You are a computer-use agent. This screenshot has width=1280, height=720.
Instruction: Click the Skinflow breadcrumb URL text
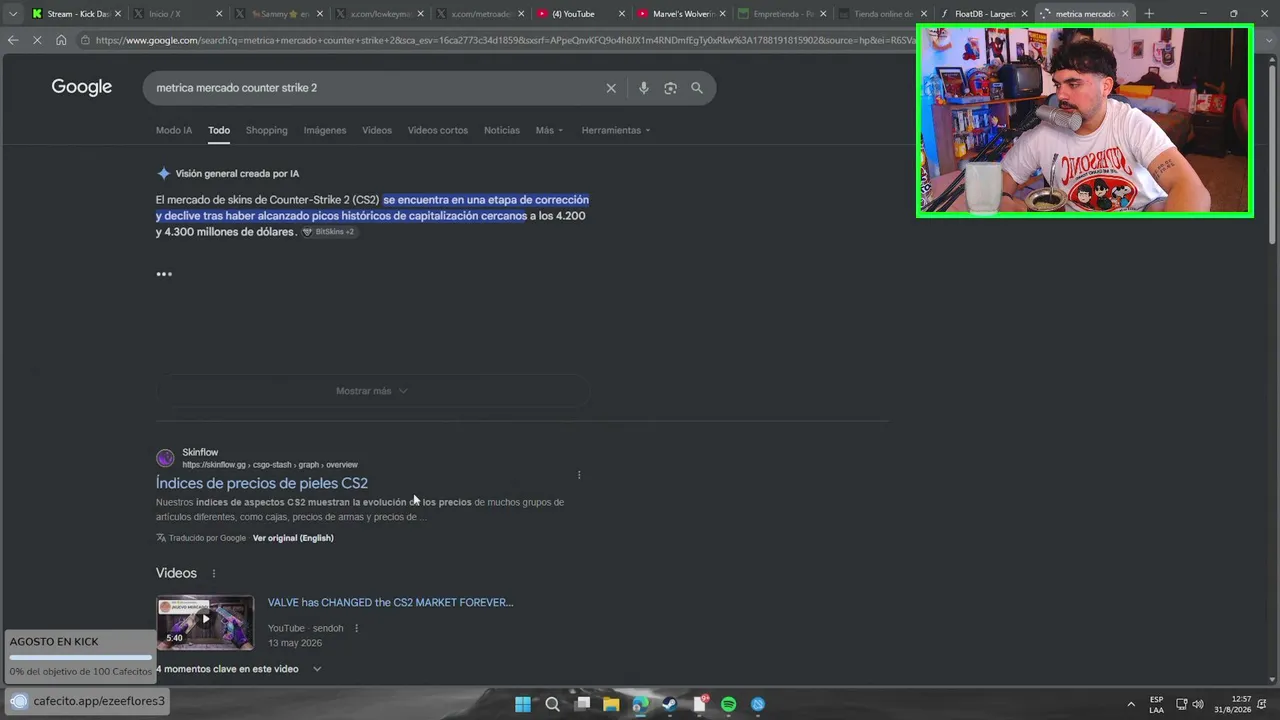pyautogui.click(x=270, y=465)
